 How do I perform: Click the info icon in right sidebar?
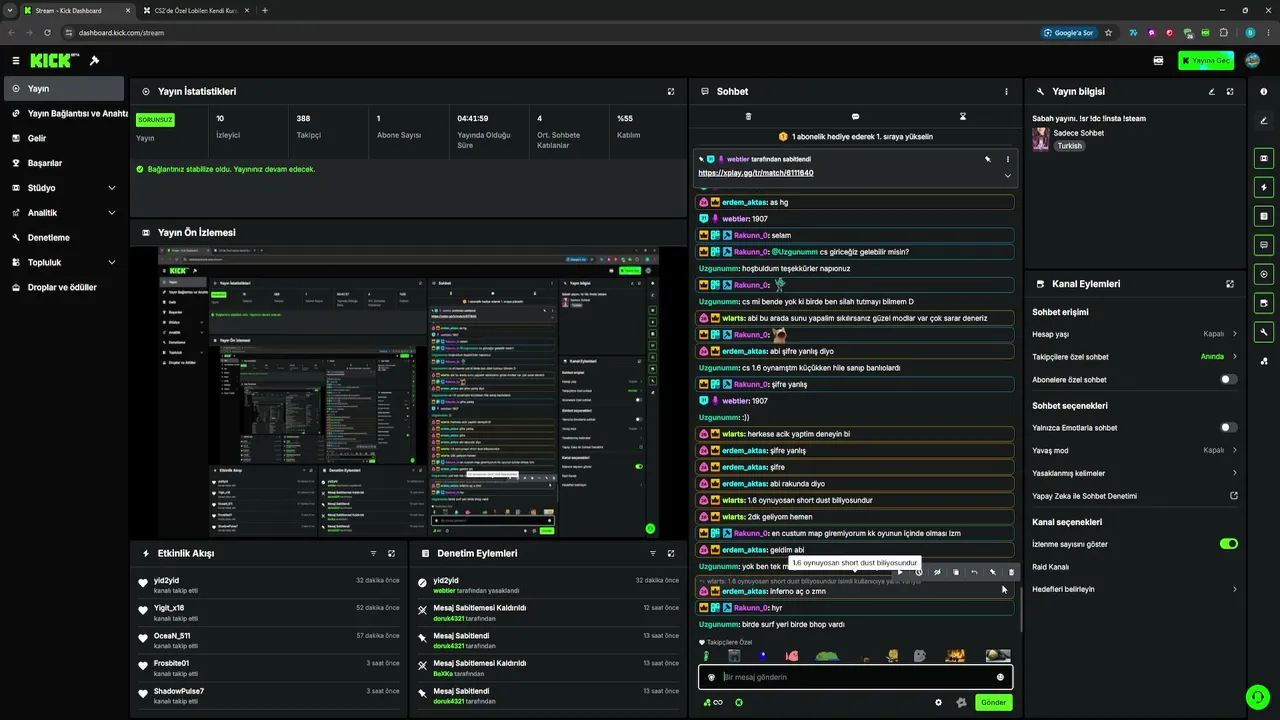coord(1264,92)
